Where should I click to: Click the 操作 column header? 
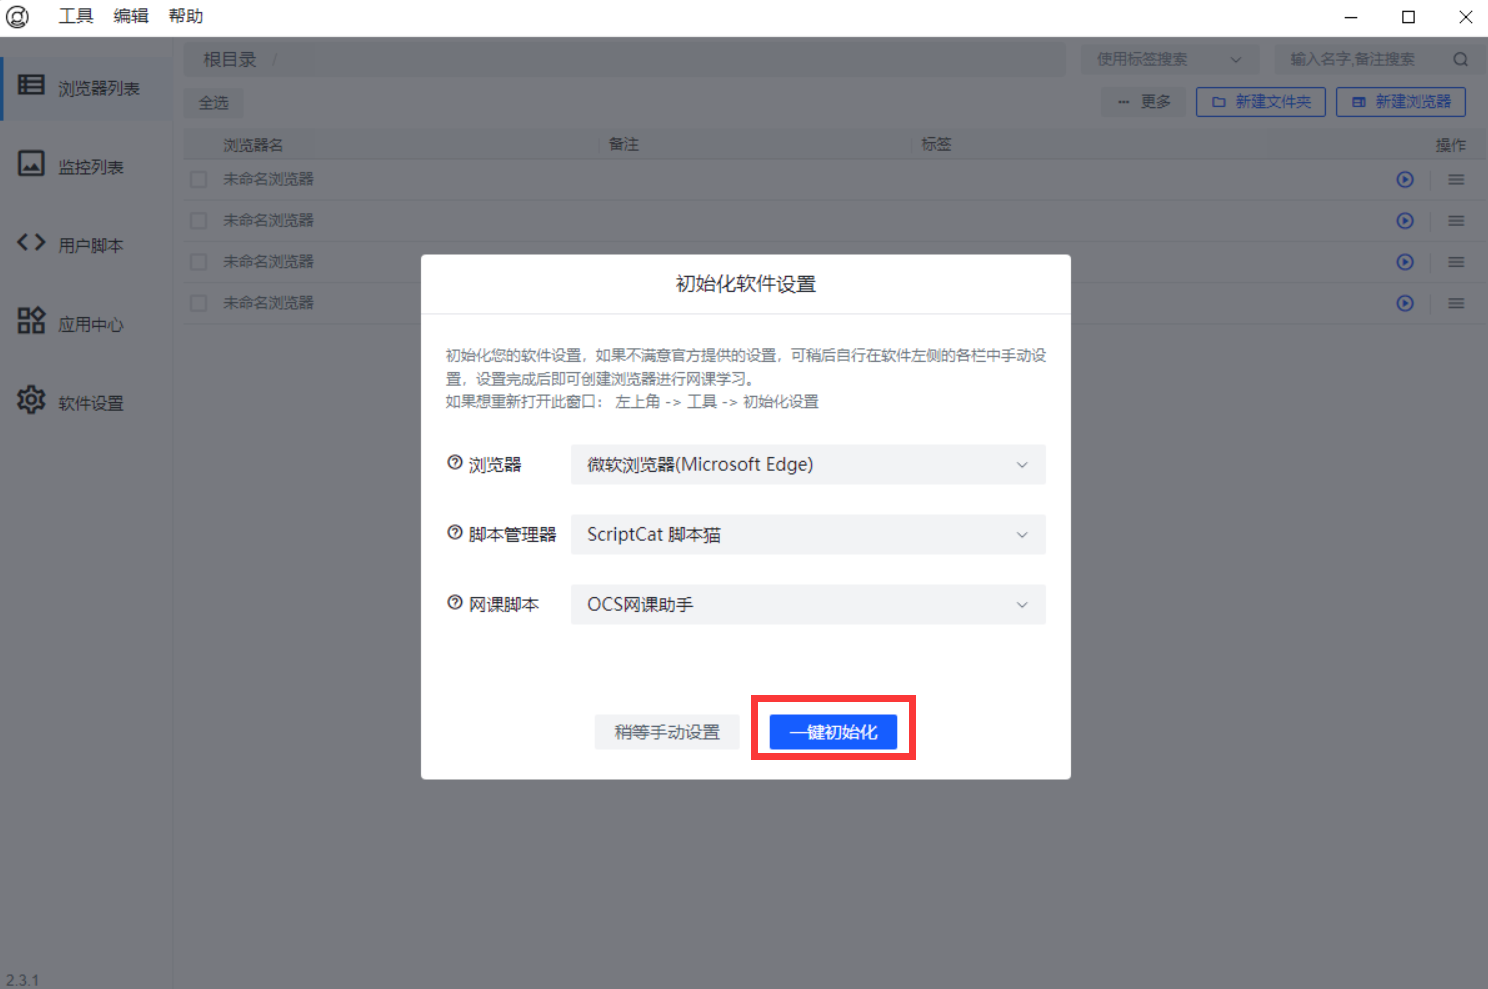click(x=1451, y=145)
